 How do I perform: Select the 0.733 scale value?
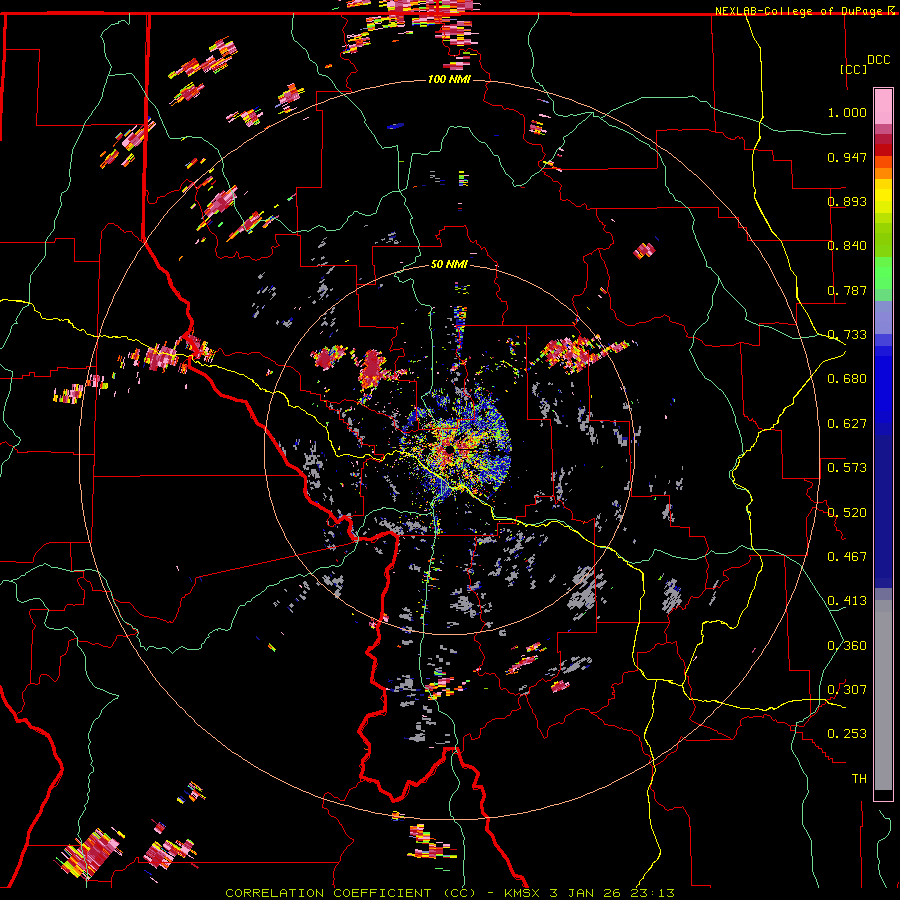(x=847, y=335)
